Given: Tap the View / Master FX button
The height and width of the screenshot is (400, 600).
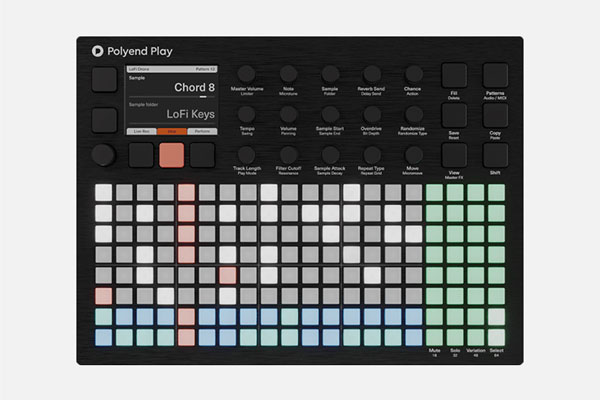Looking at the screenshot, I should (454, 155).
